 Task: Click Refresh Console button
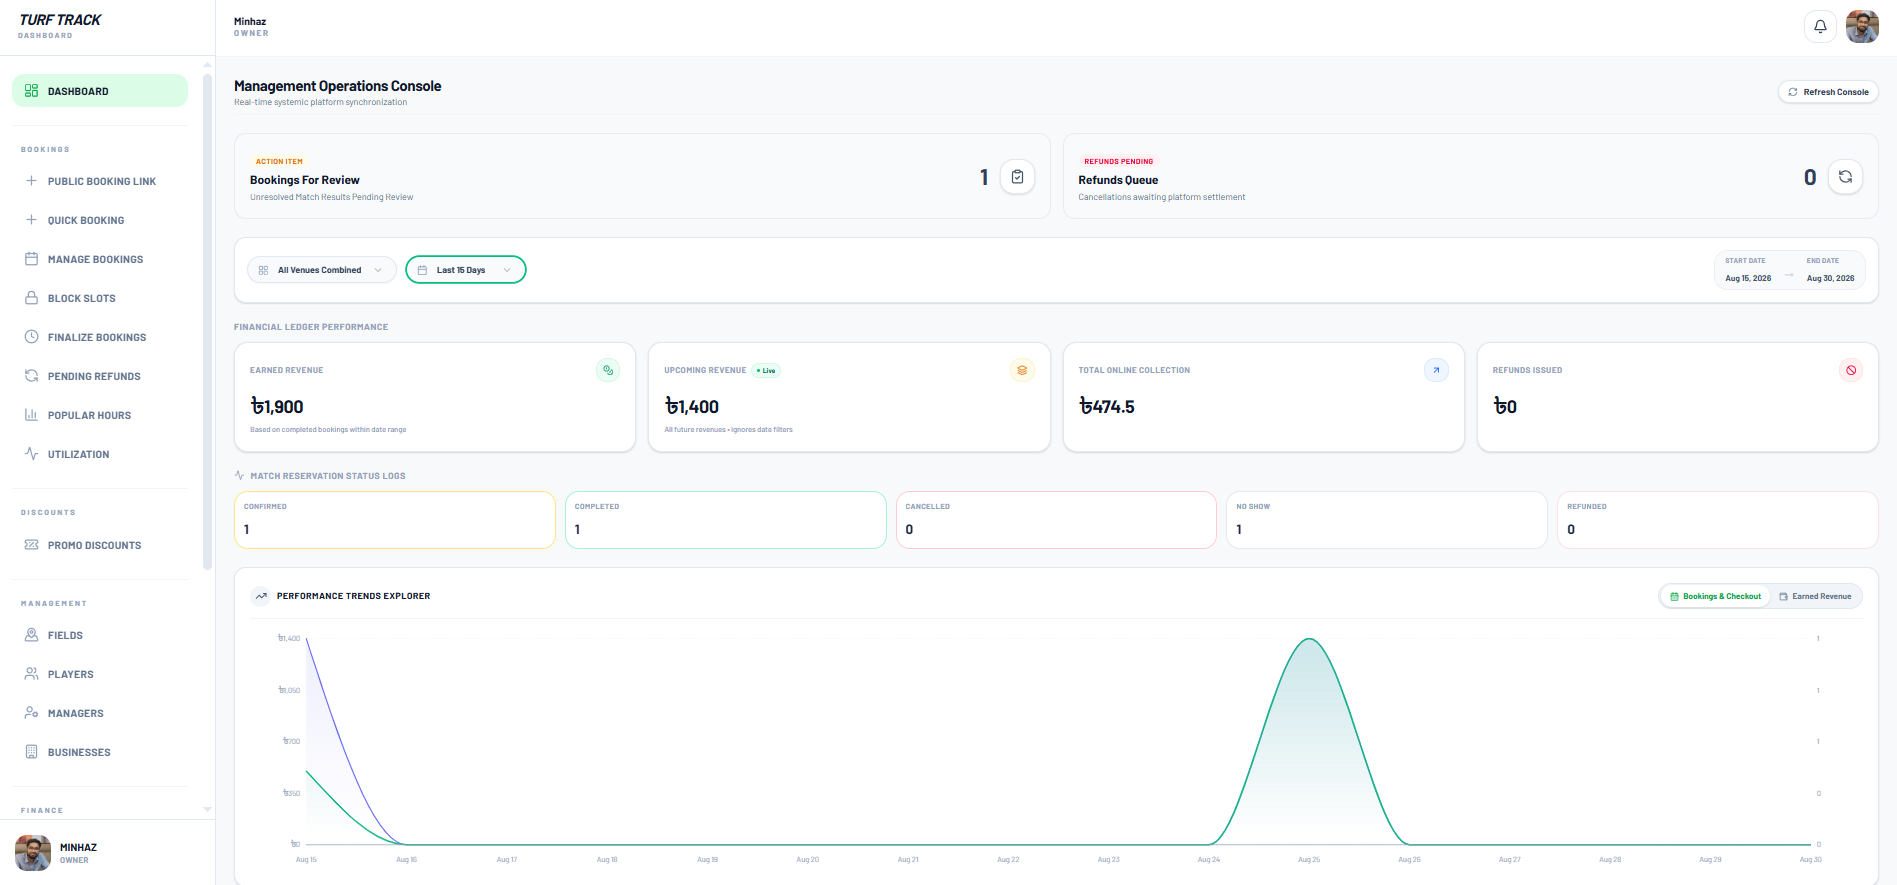click(x=1828, y=92)
